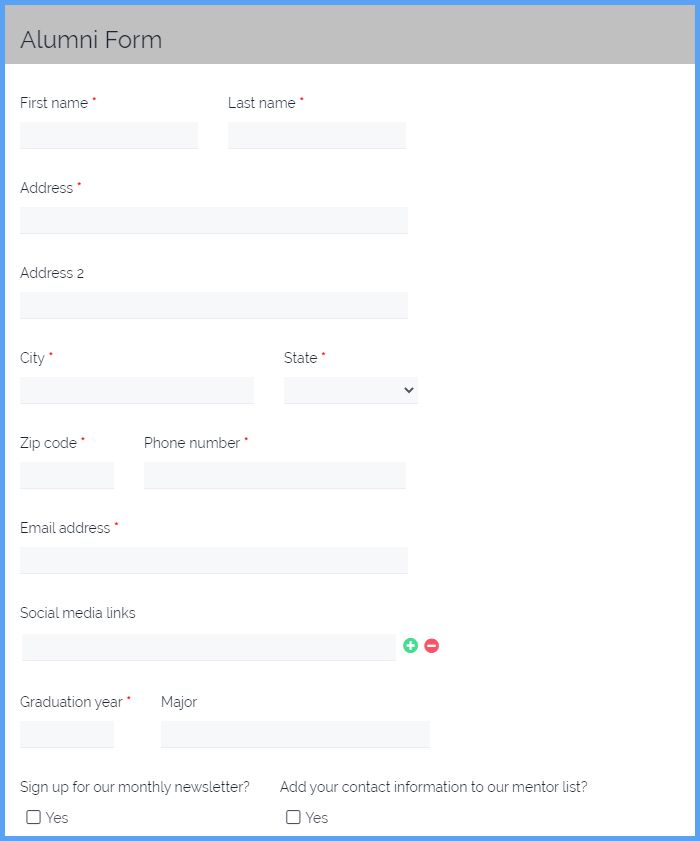Viewport: 700px width, 841px height.
Task: Click the First name input field
Action: click(x=109, y=135)
